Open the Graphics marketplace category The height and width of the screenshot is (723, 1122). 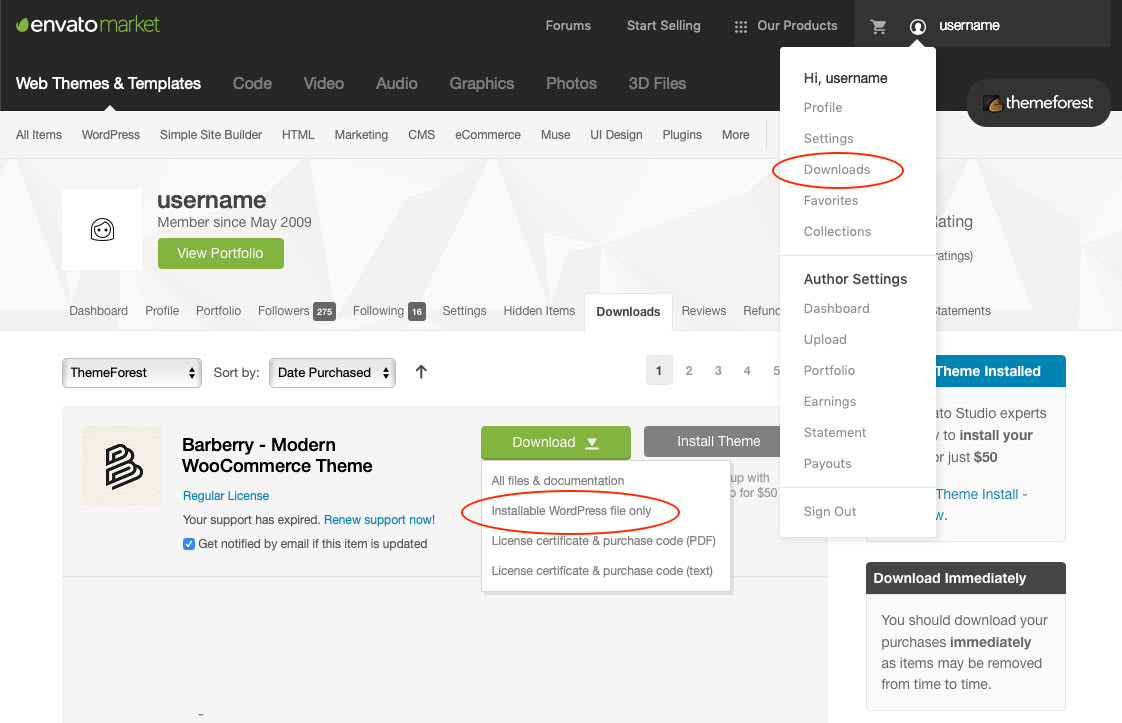[x=482, y=83]
